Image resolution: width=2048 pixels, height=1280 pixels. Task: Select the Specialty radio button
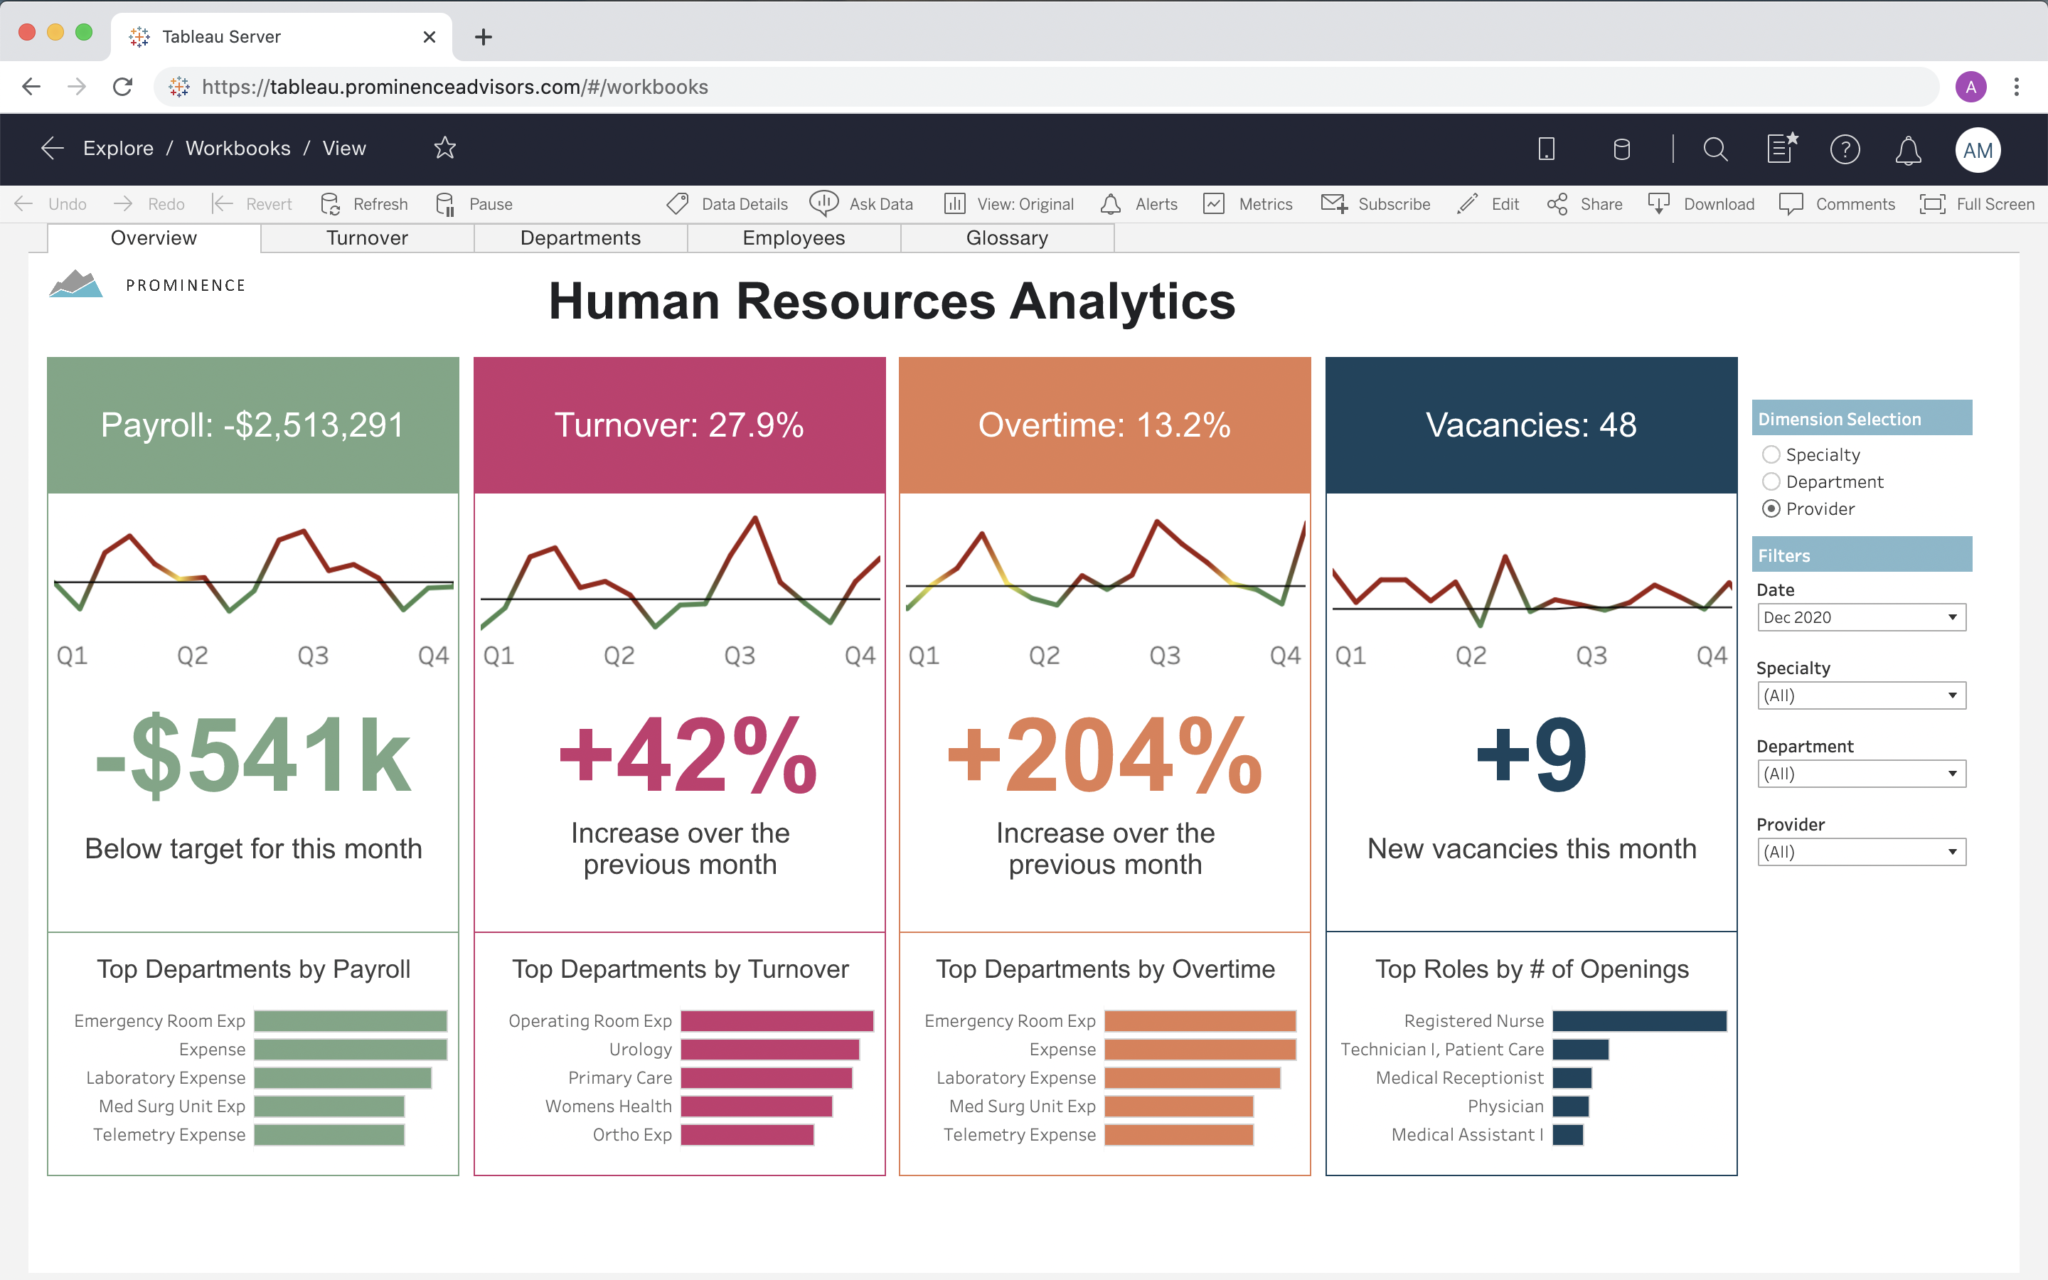(1771, 455)
